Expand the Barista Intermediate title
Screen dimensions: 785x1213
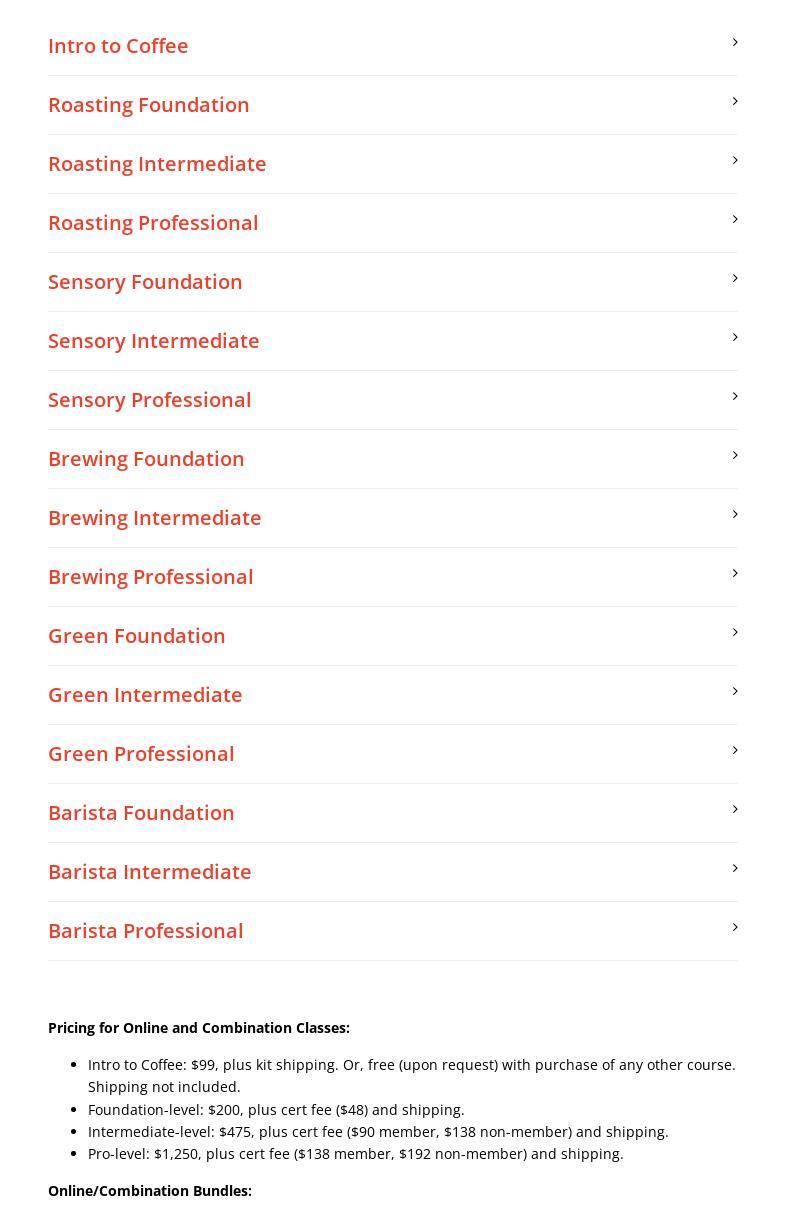(x=149, y=872)
